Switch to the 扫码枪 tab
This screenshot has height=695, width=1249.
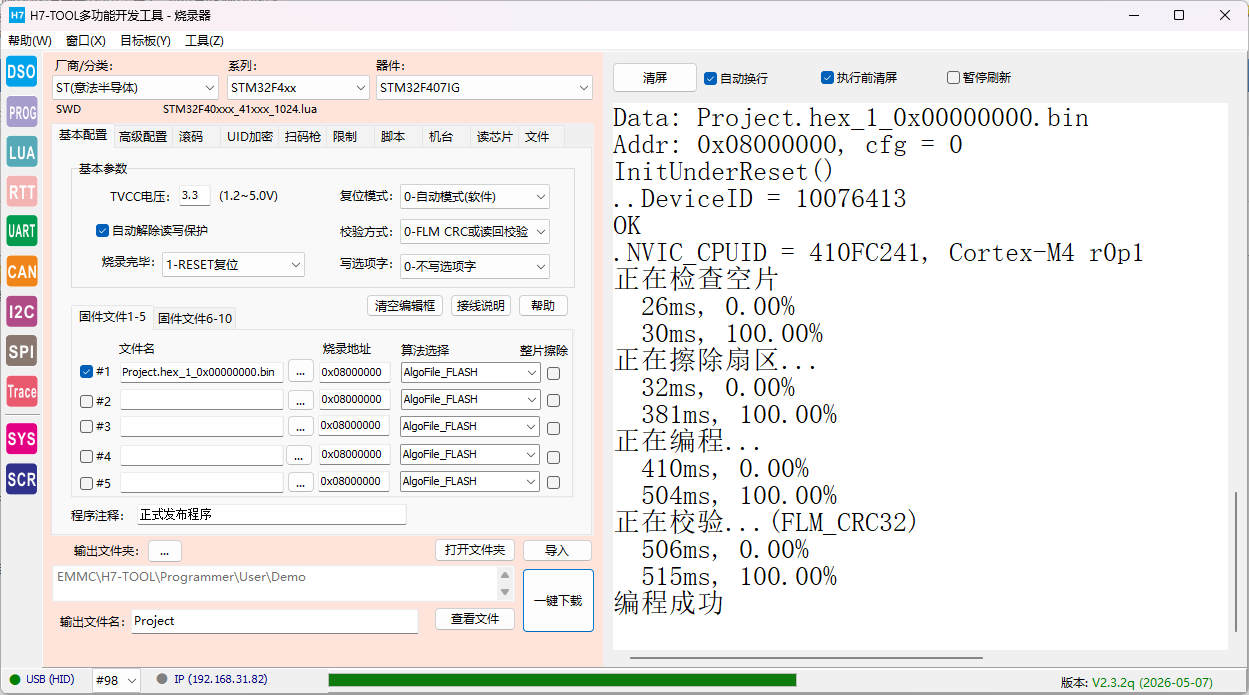(x=303, y=137)
